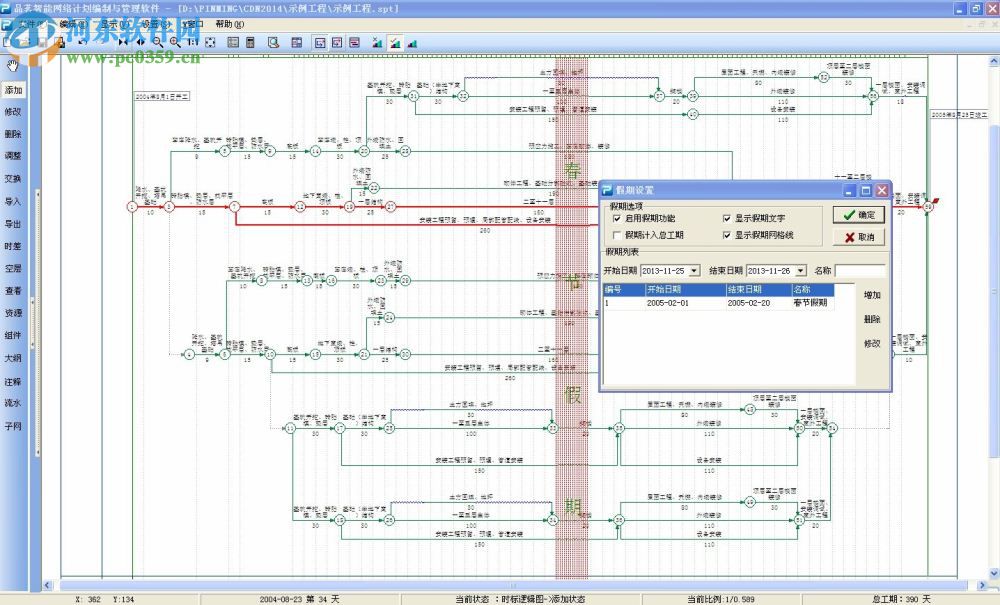This screenshot has height=605, width=1000.
Task: Click 增加 to add a holiday
Action: tap(872, 295)
